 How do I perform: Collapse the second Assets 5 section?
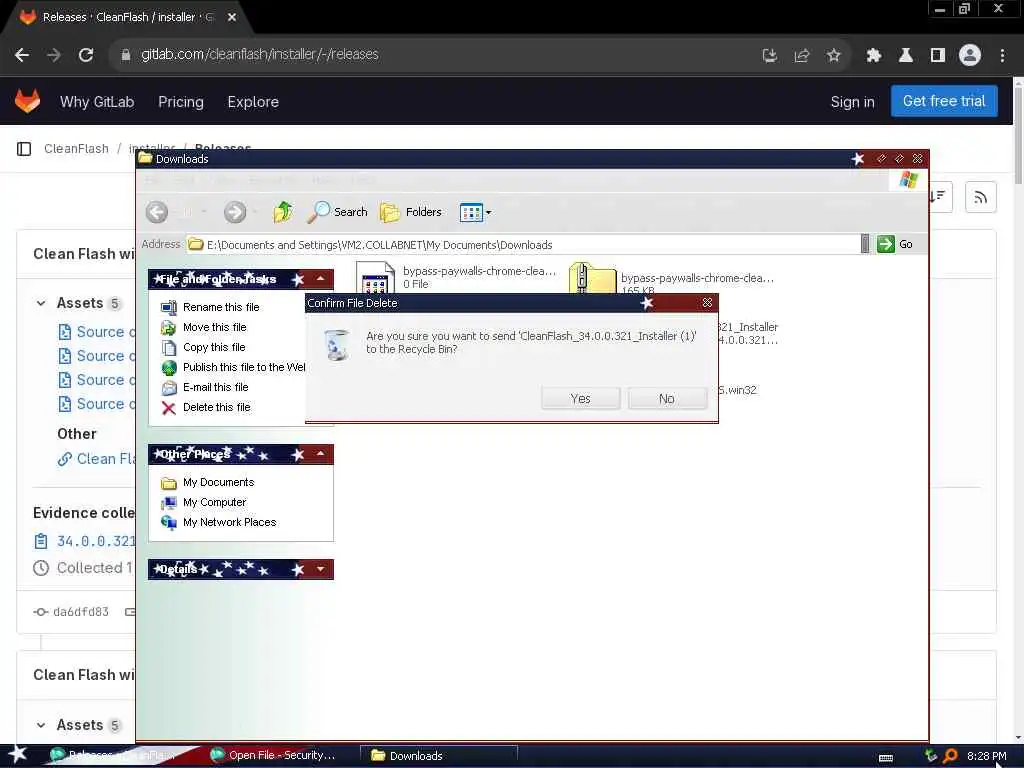click(41, 725)
